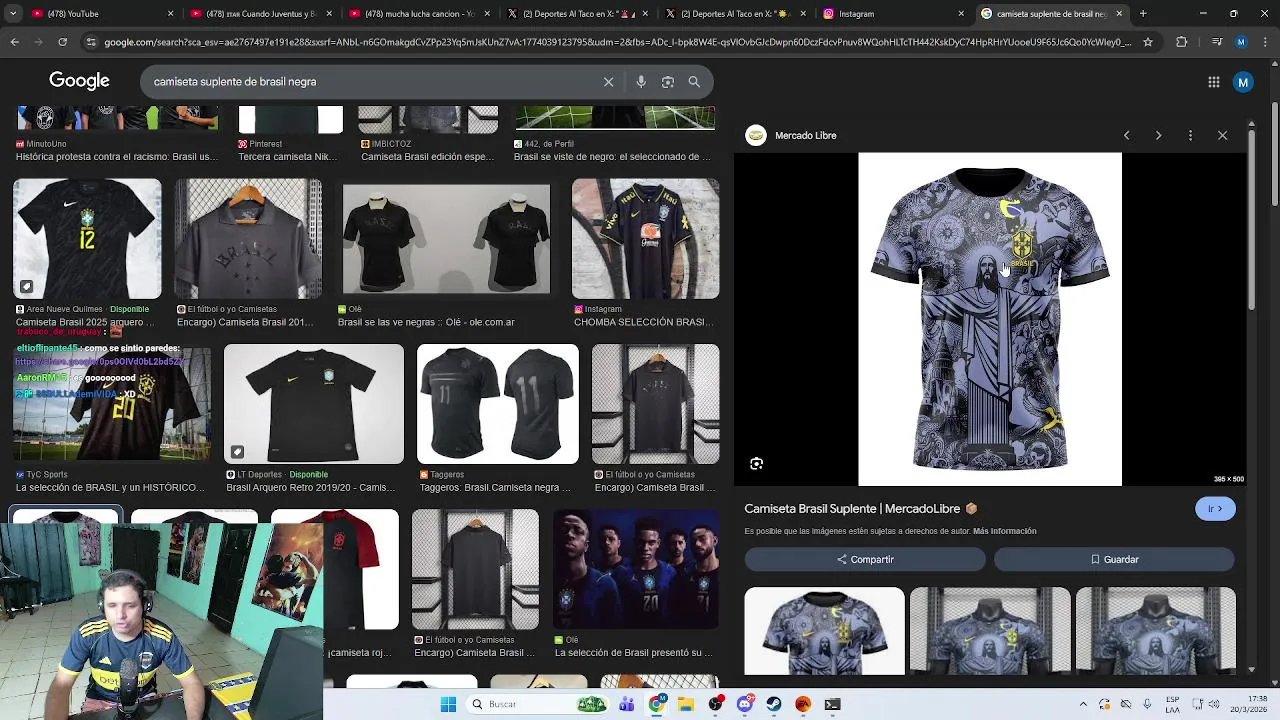This screenshot has width=1280, height=720.
Task: Search inside the image with Lens icon
Action: (756, 464)
